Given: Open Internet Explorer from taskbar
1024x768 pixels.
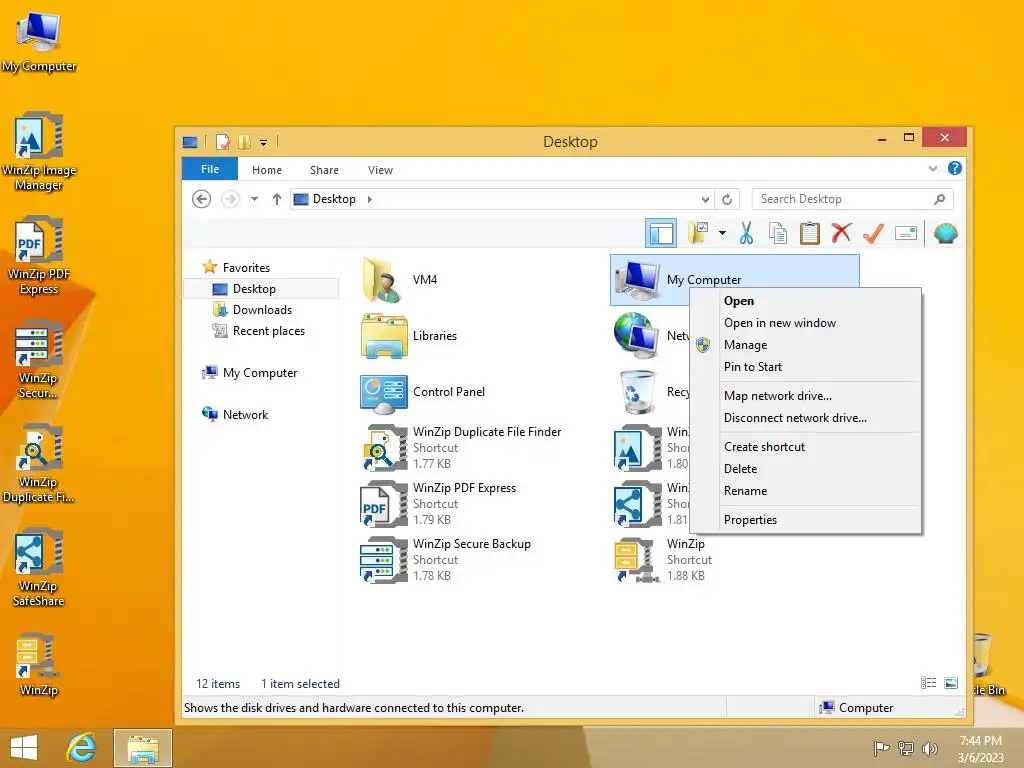Looking at the screenshot, I should (81, 748).
